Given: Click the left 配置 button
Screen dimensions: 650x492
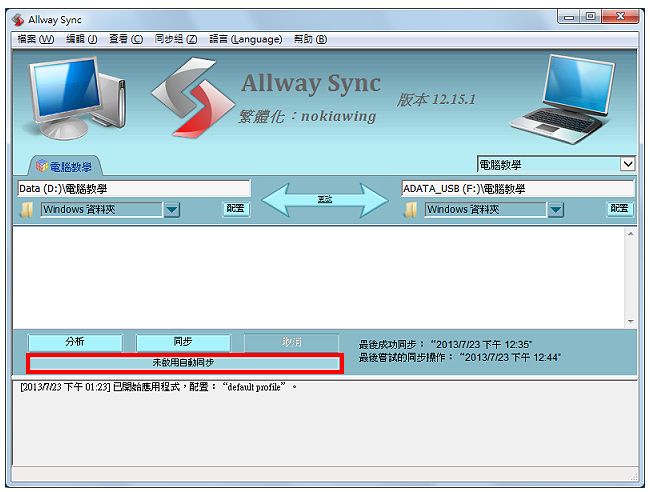Looking at the screenshot, I should 236,208.
